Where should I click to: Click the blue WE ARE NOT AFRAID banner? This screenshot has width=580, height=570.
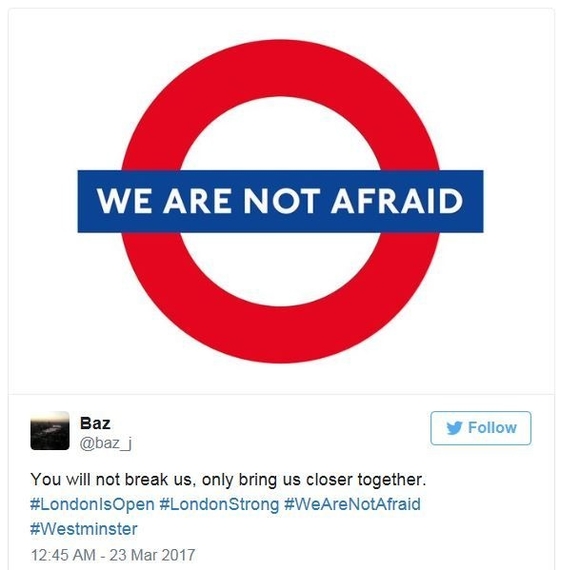(280, 201)
